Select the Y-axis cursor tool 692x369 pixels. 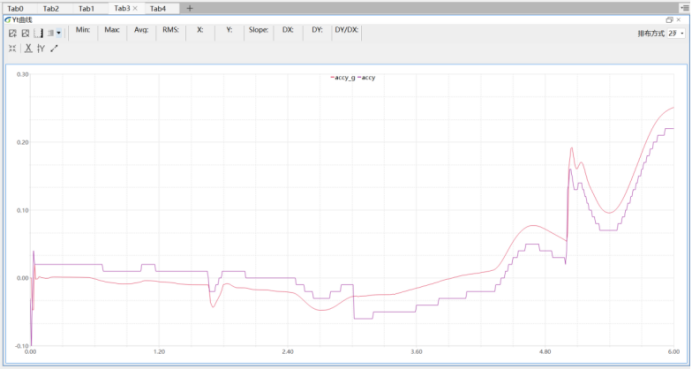[x=41, y=49]
